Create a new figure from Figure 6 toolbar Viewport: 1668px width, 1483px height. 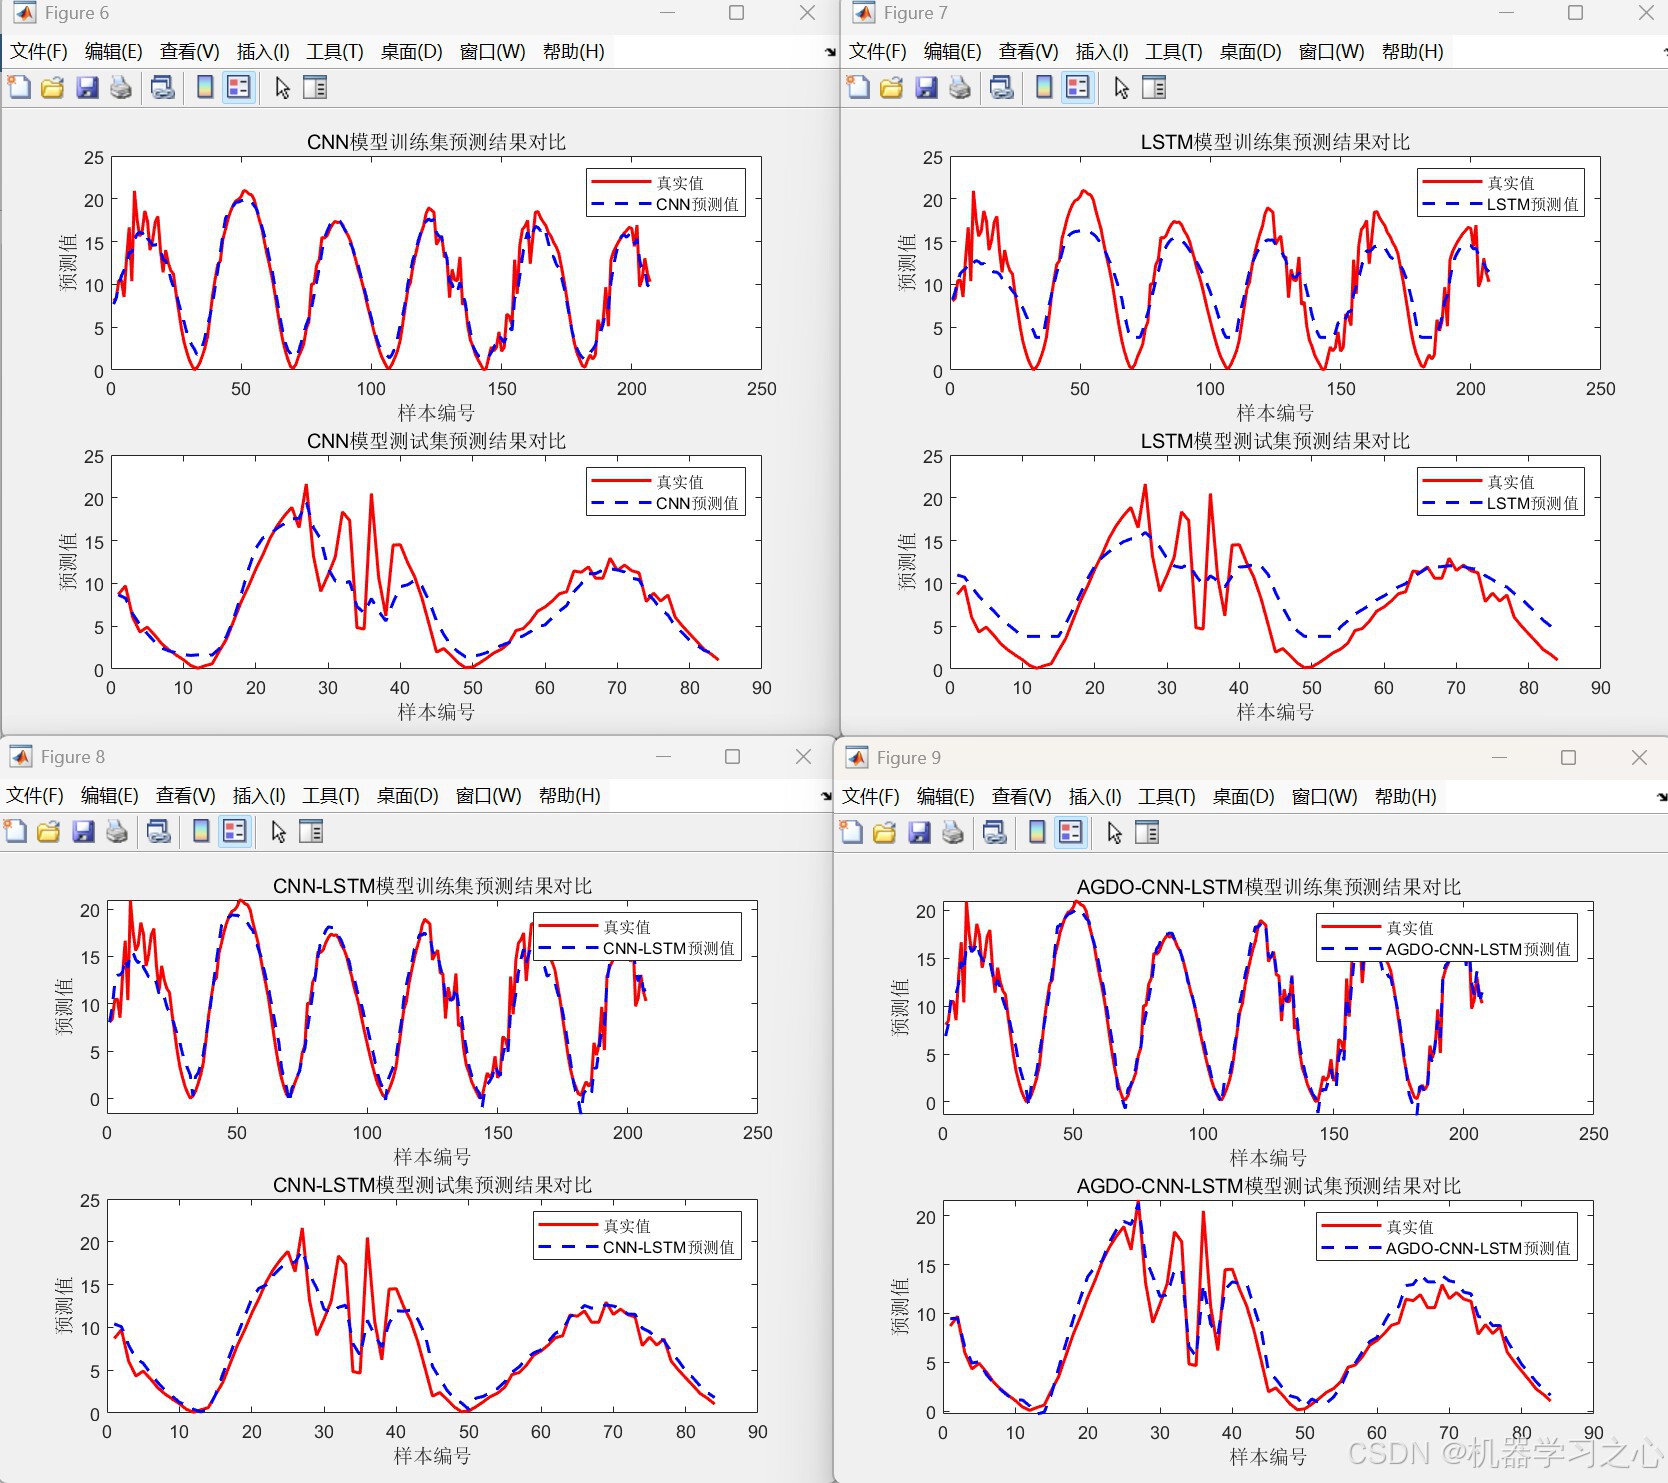coord(19,88)
